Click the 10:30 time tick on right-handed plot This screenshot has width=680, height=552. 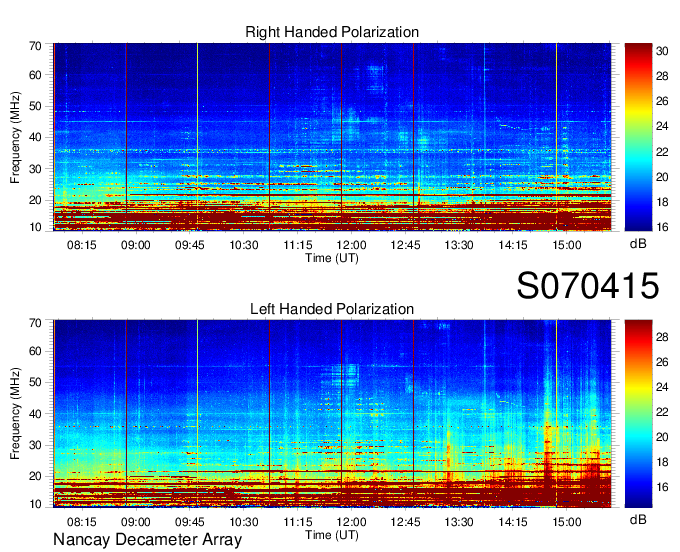(244, 245)
